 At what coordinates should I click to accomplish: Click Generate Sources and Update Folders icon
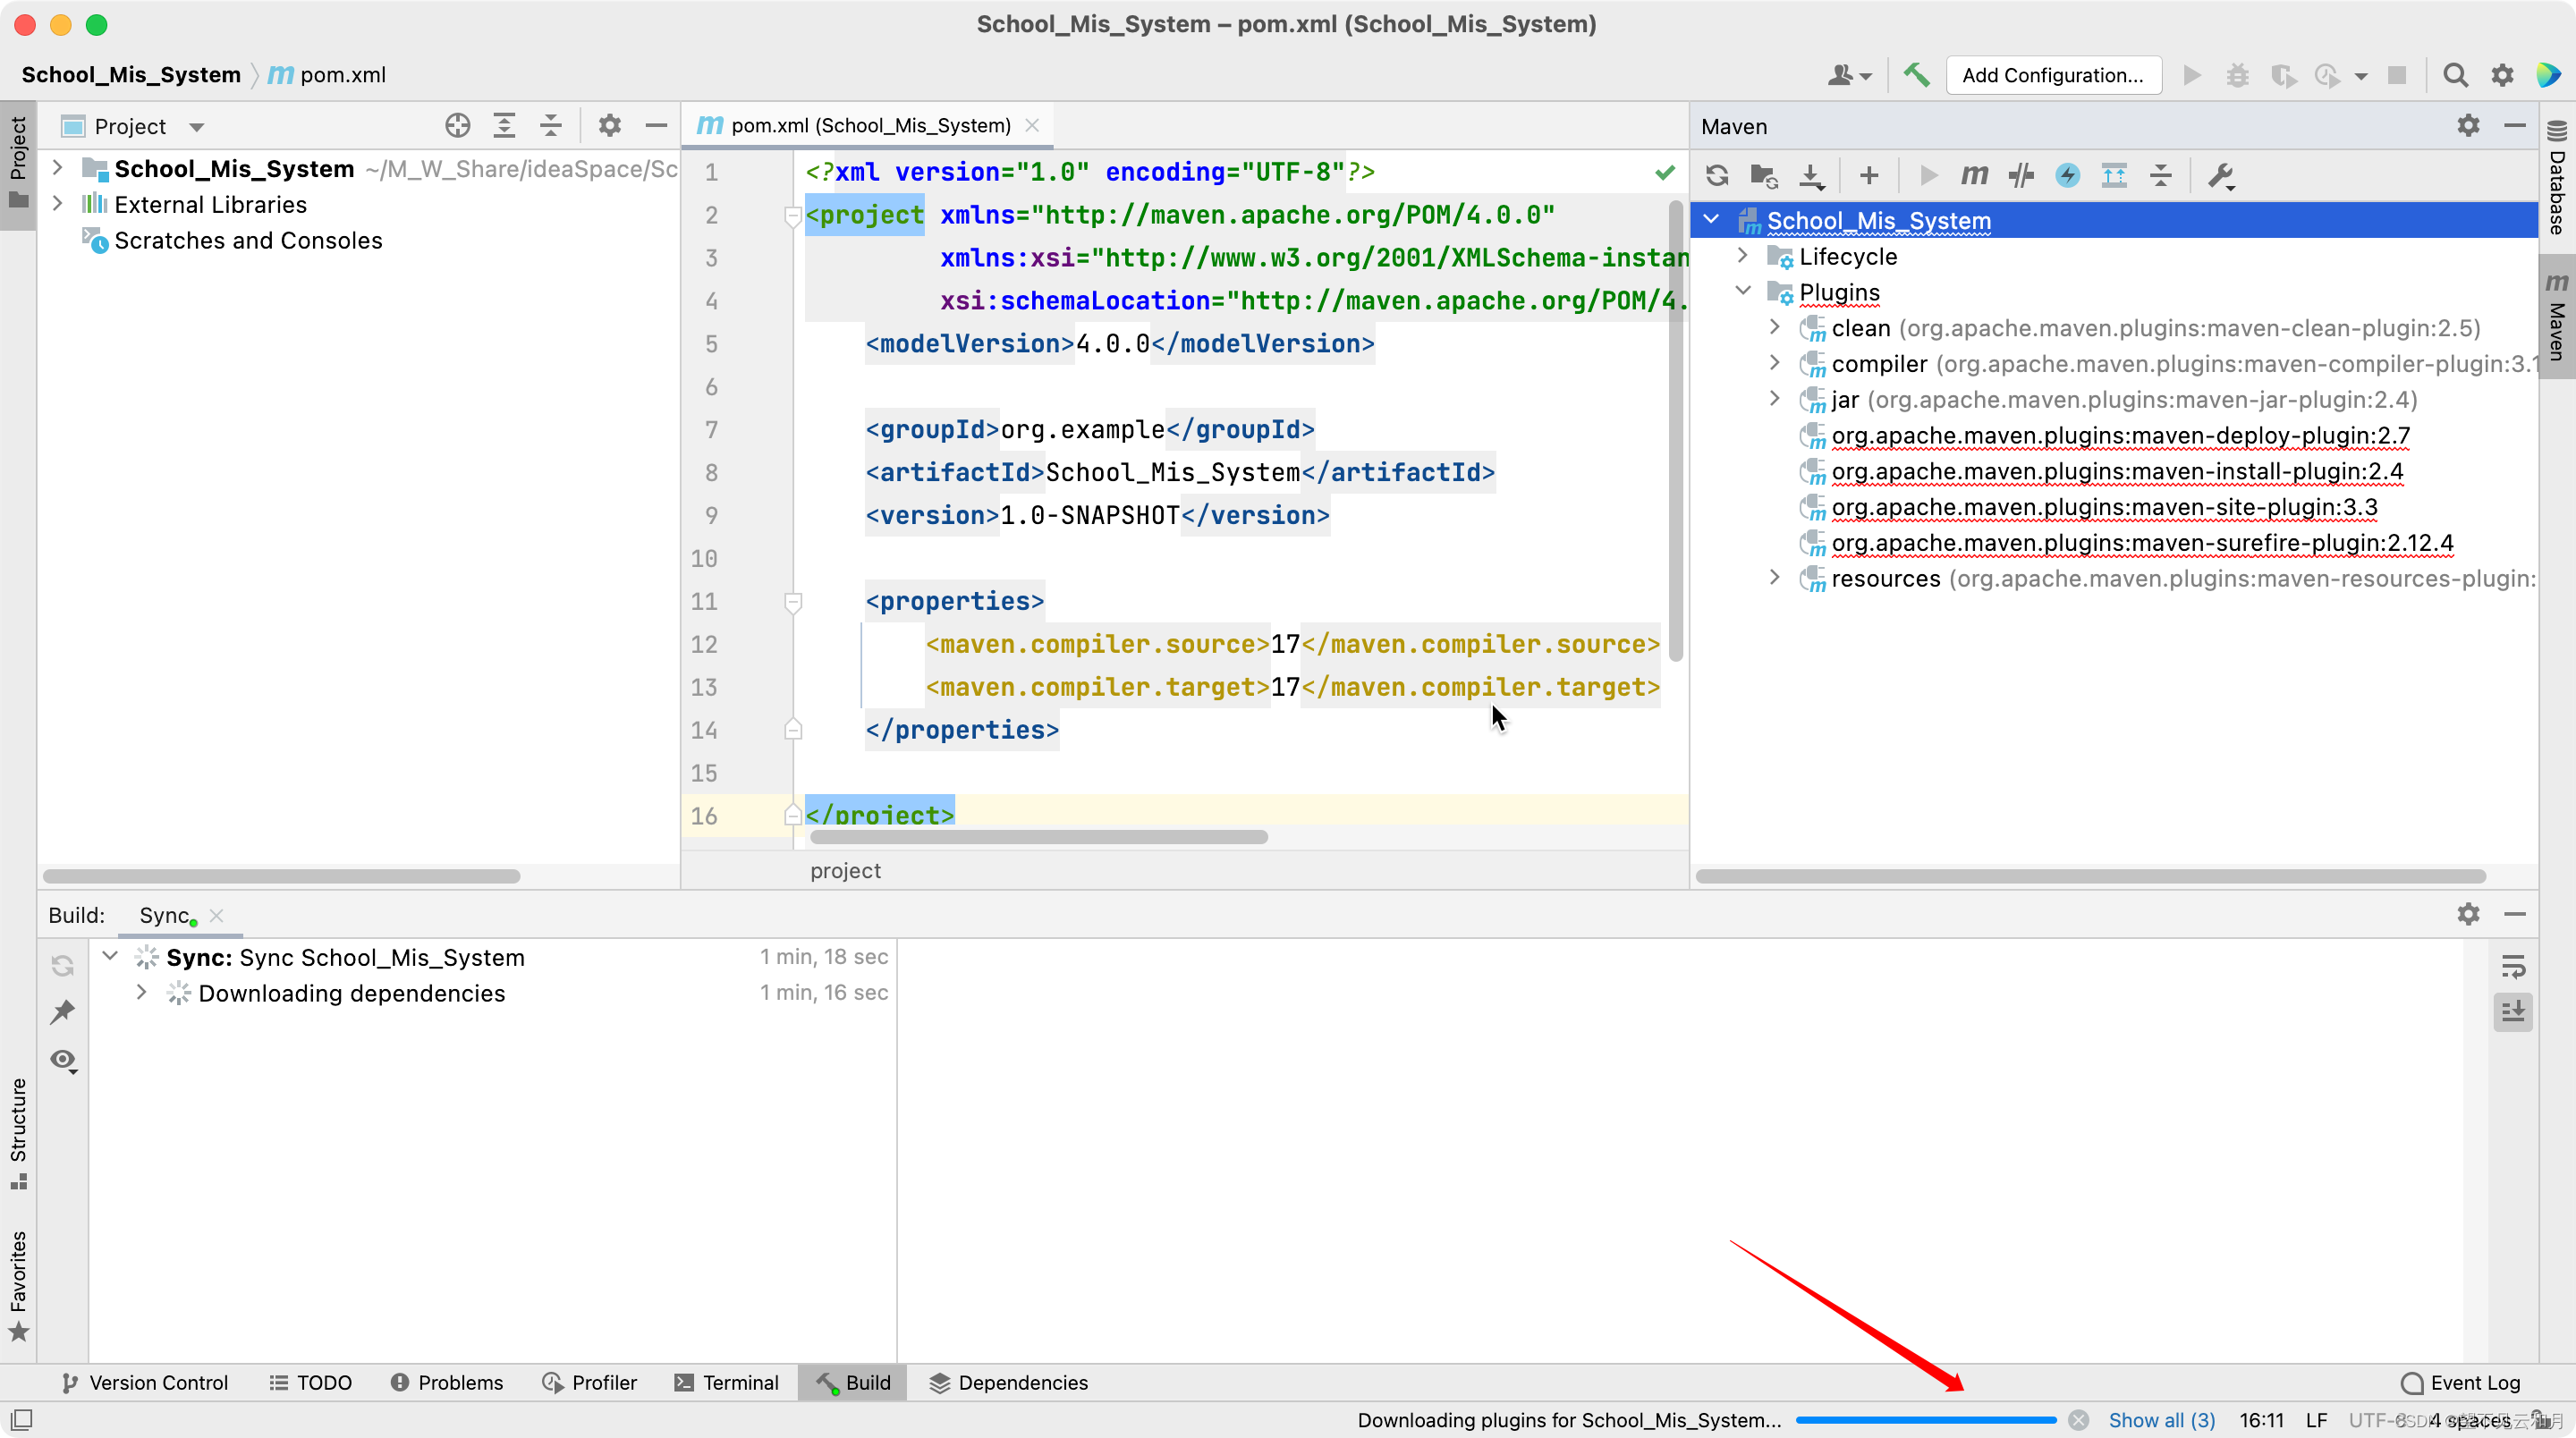click(x=1764, y=176)
